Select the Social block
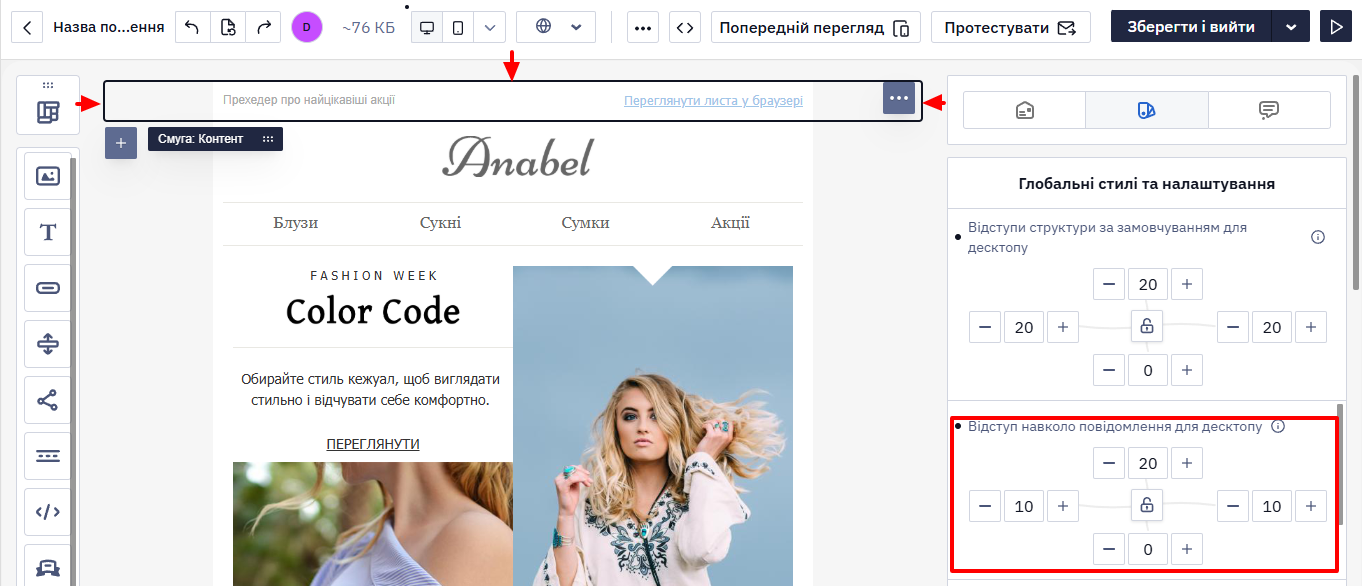Viewport: 1362px width, 586px height. pos(48,400)
